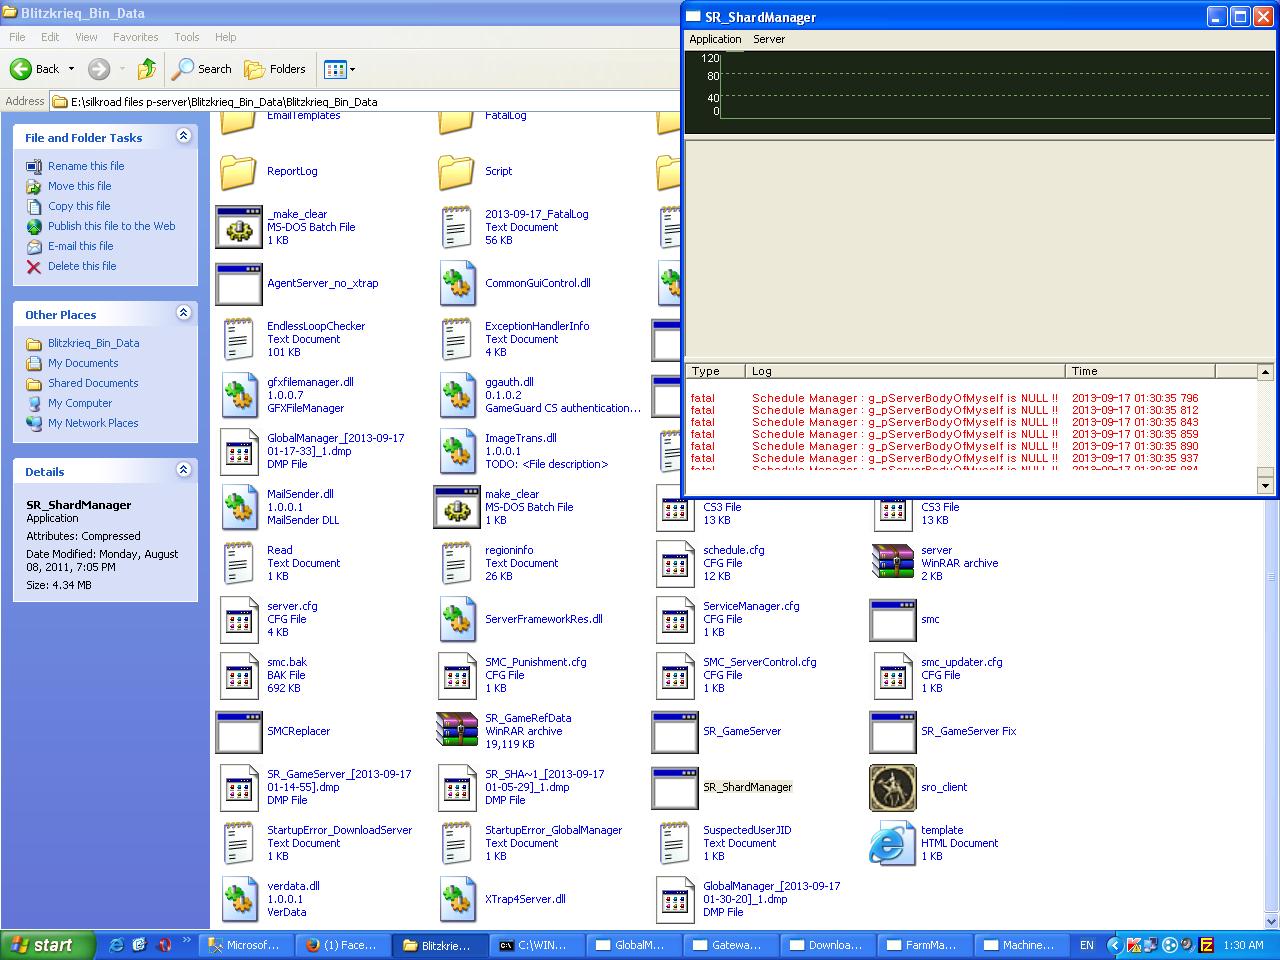1280x960 pixels.
Task: Click Move this file link
Action: tap(80, 186)
